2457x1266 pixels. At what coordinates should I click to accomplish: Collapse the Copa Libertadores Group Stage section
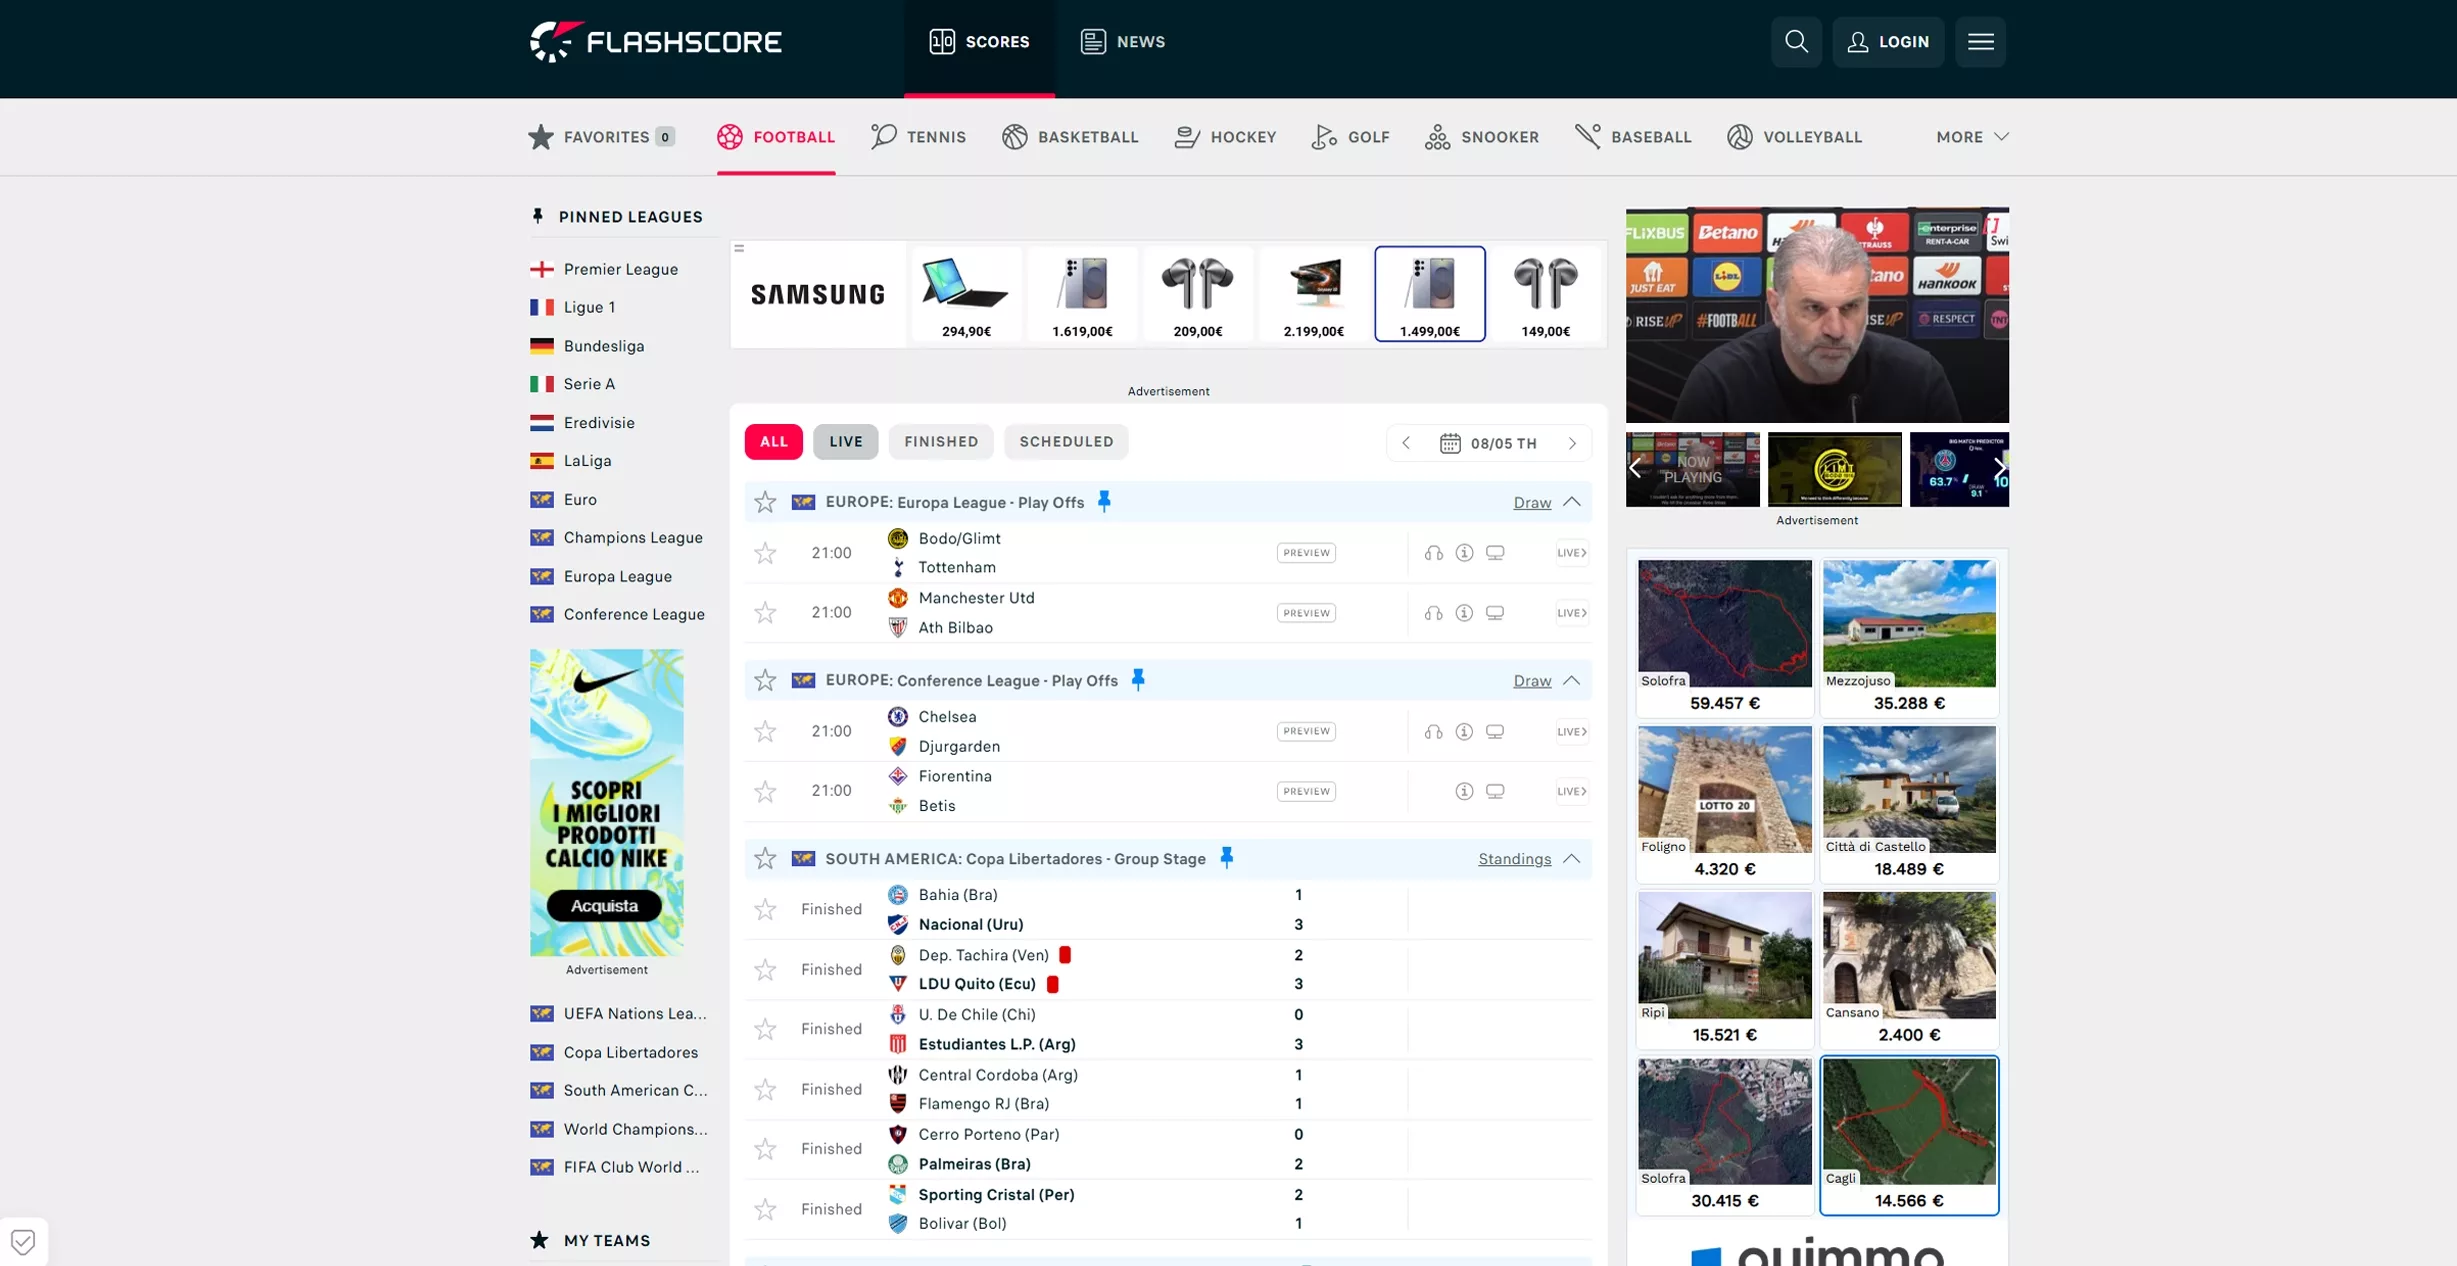coord(1572,859)
